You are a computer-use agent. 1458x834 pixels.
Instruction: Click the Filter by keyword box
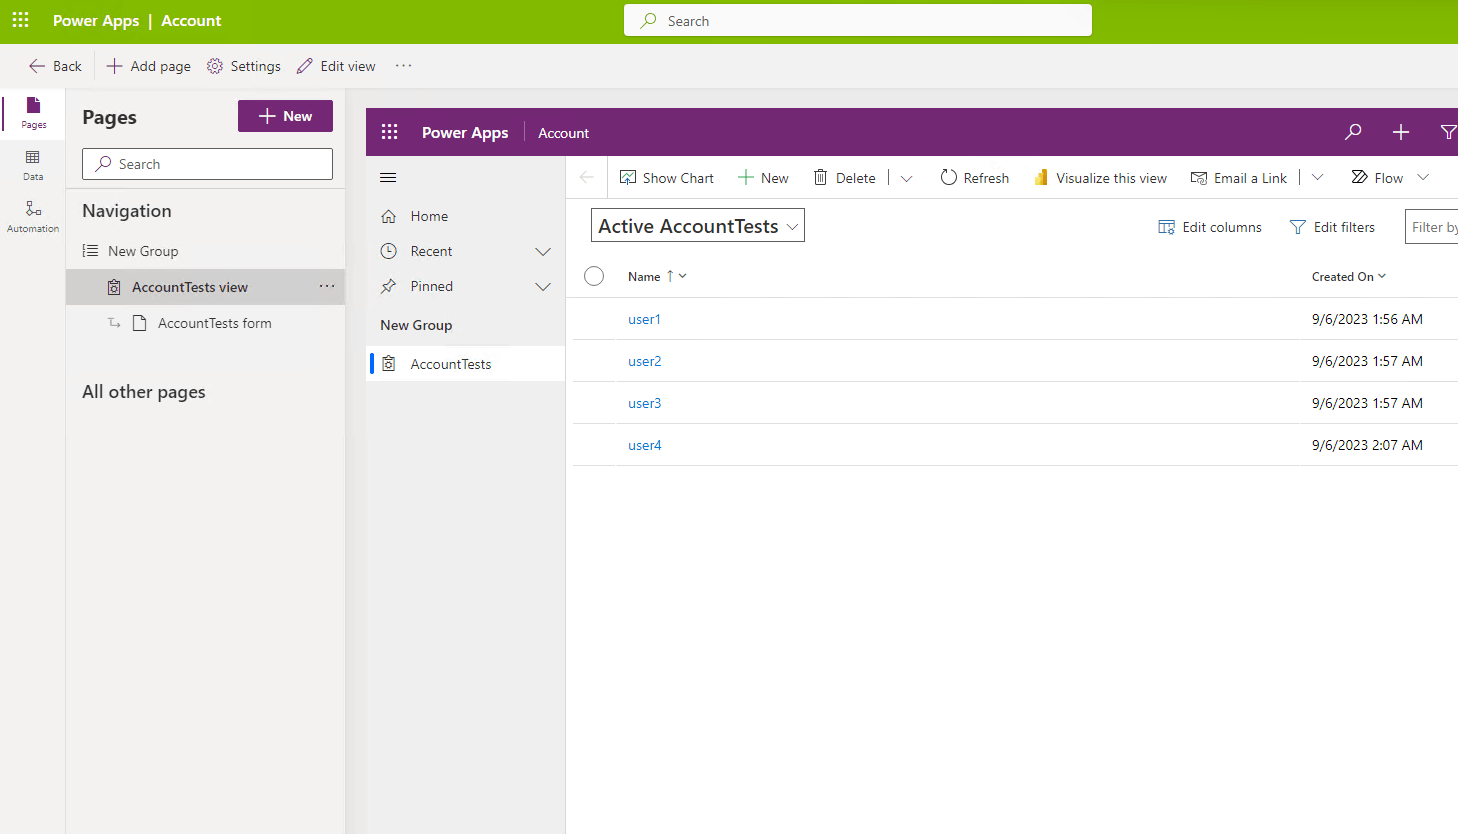(x=1431, y=227)
